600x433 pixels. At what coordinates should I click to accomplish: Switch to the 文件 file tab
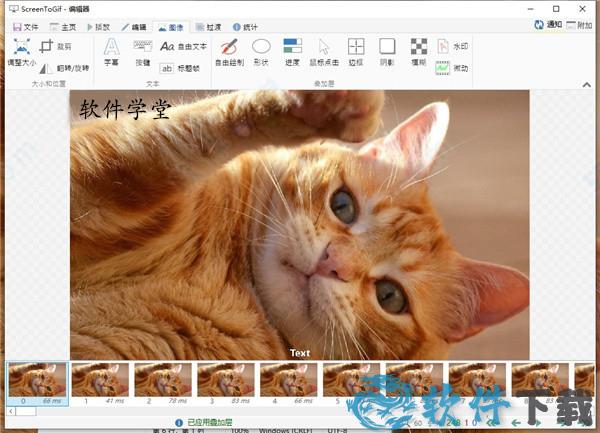point(25,26)
